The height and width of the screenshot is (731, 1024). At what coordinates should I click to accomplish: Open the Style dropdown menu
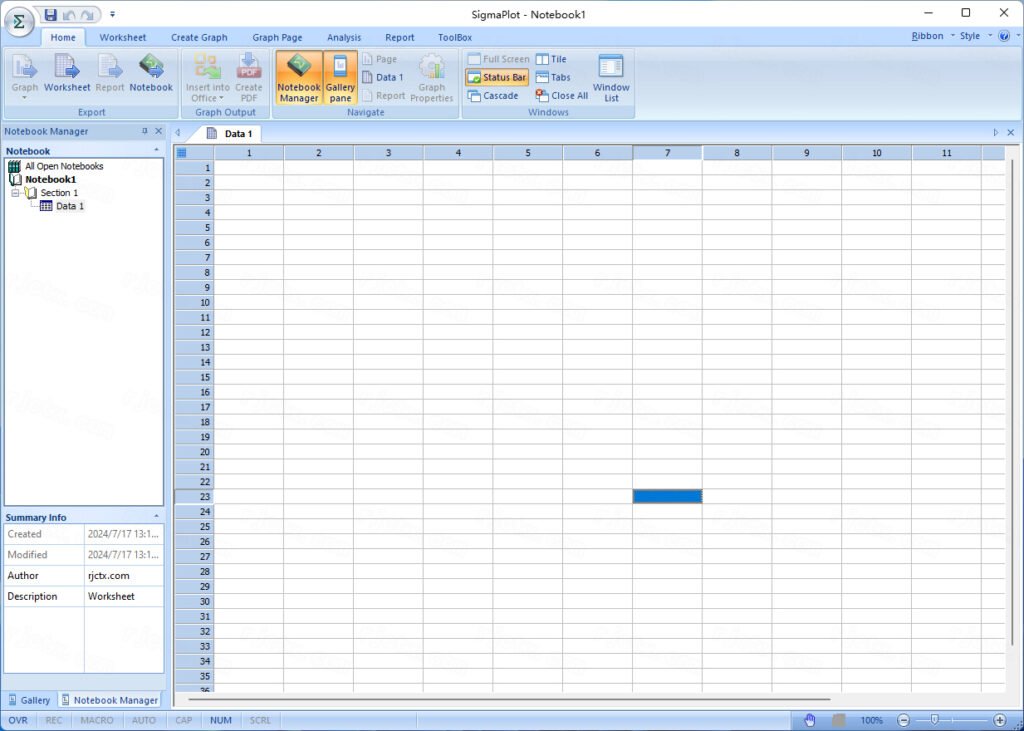976,36
